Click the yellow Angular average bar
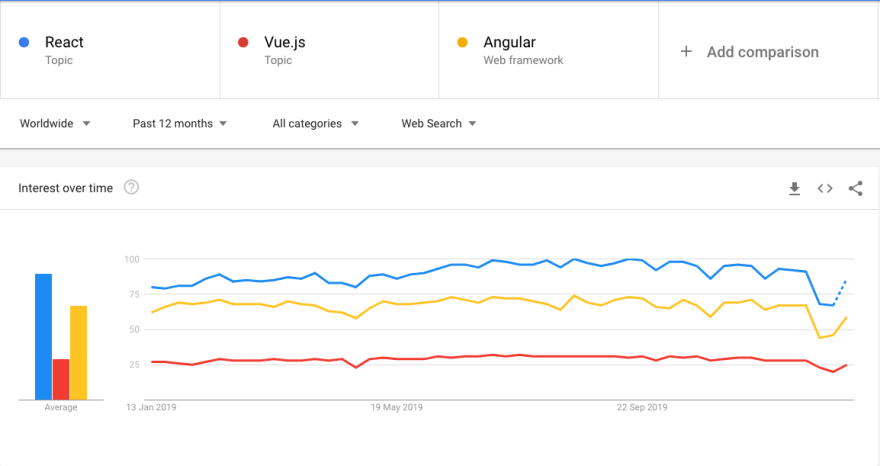The image size is (880, 466). tap(78, 352)
